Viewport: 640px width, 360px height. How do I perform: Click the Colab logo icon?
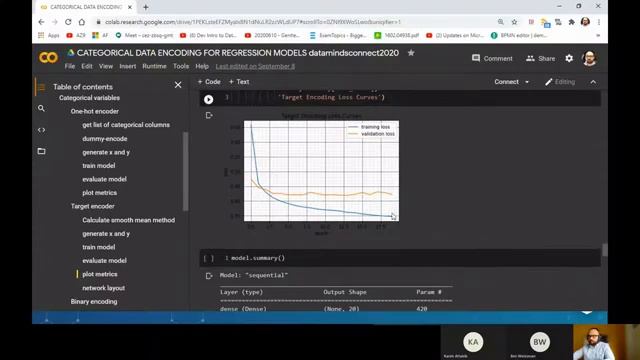click(x=48, y=58)
